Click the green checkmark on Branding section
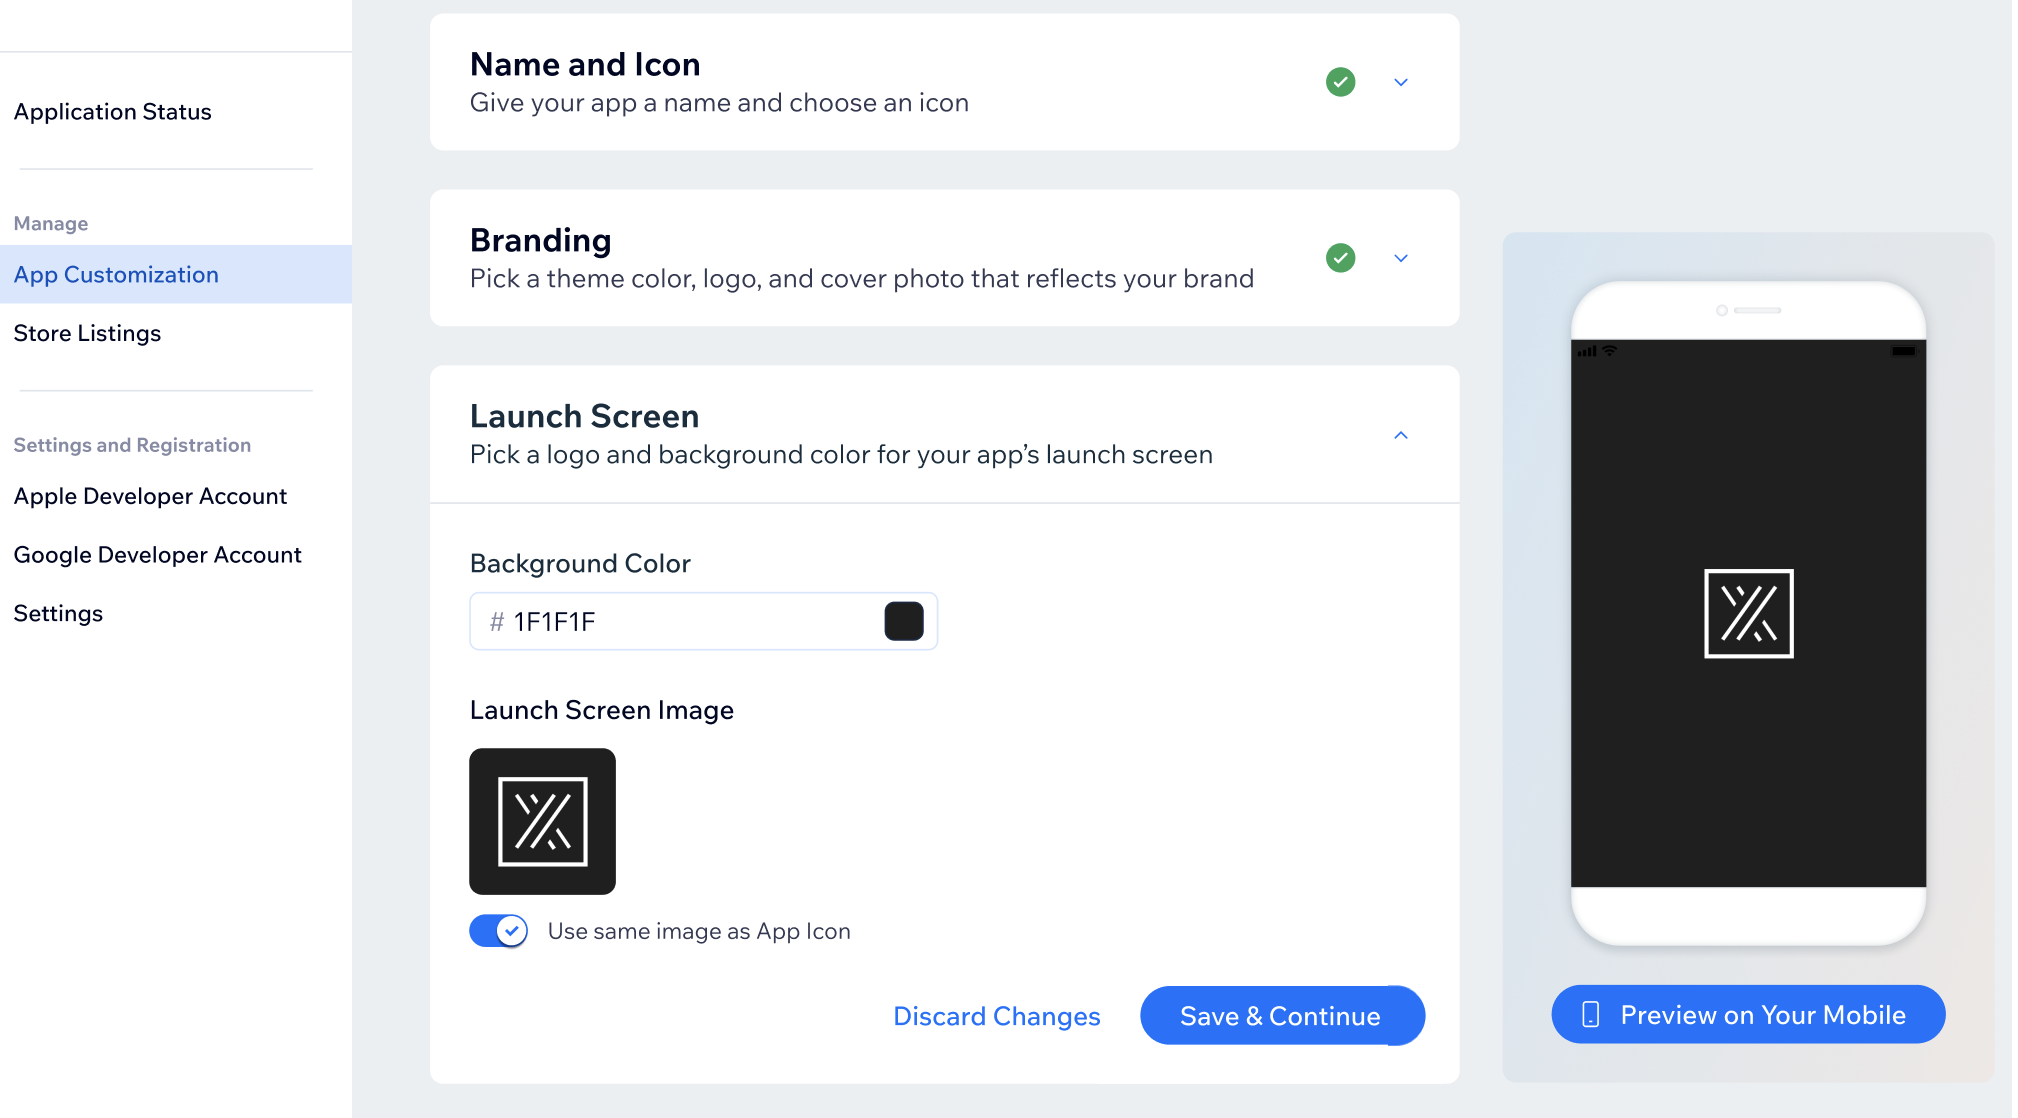The image size is (2018, 1118). click(1341, 257)
